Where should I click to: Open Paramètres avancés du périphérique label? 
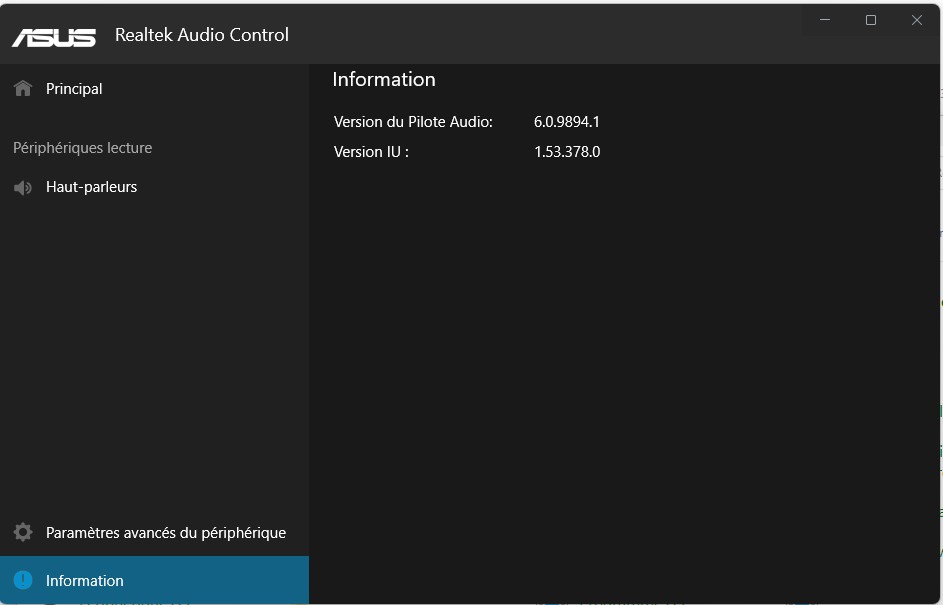click(x=166, y=533)
